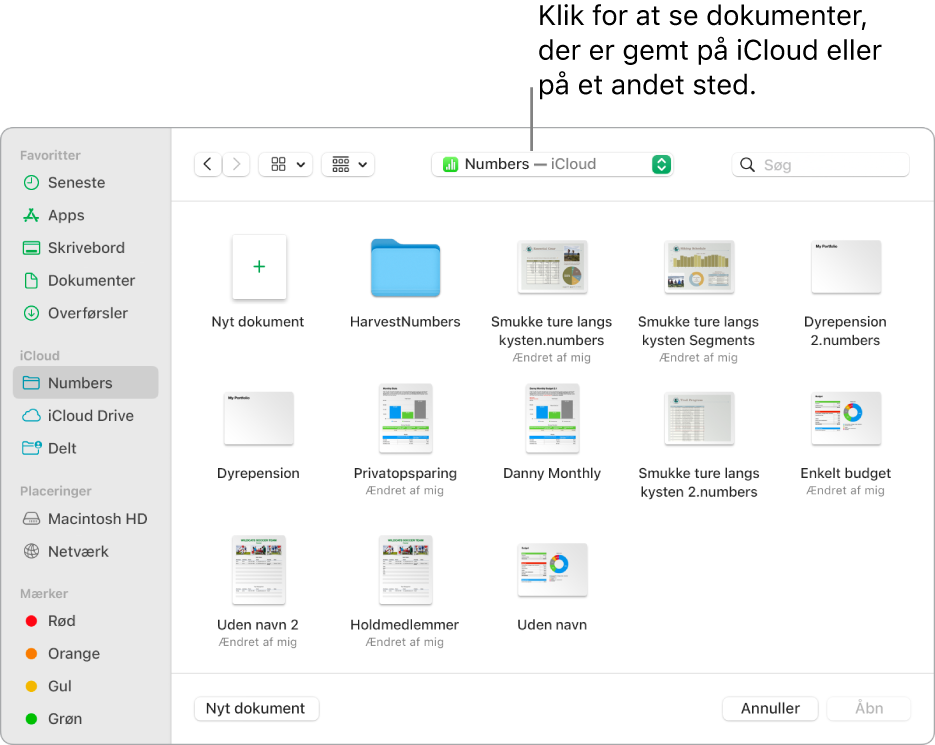
Task: Select the last Uden navn budget thumbnail
Action: click(552, 570)
